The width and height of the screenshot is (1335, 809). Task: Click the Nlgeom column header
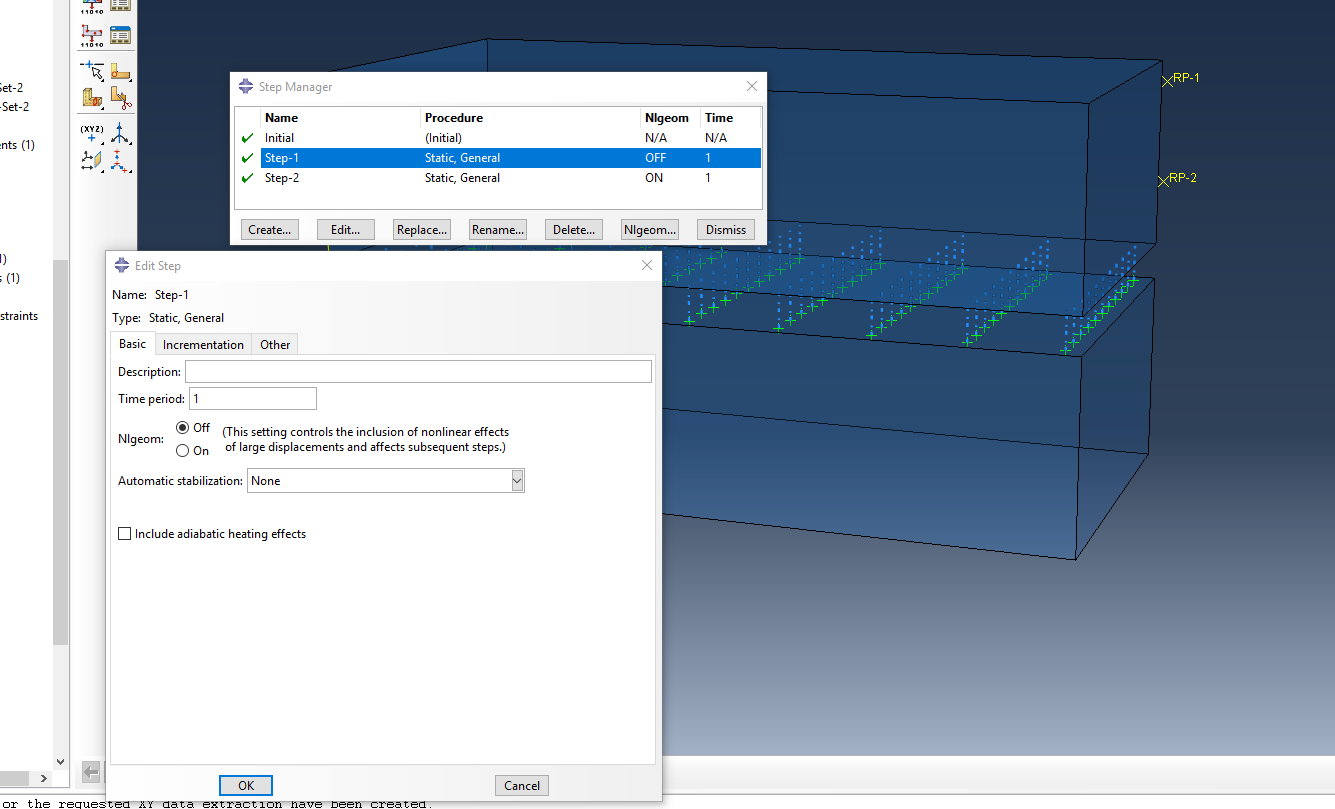(670, 118)
